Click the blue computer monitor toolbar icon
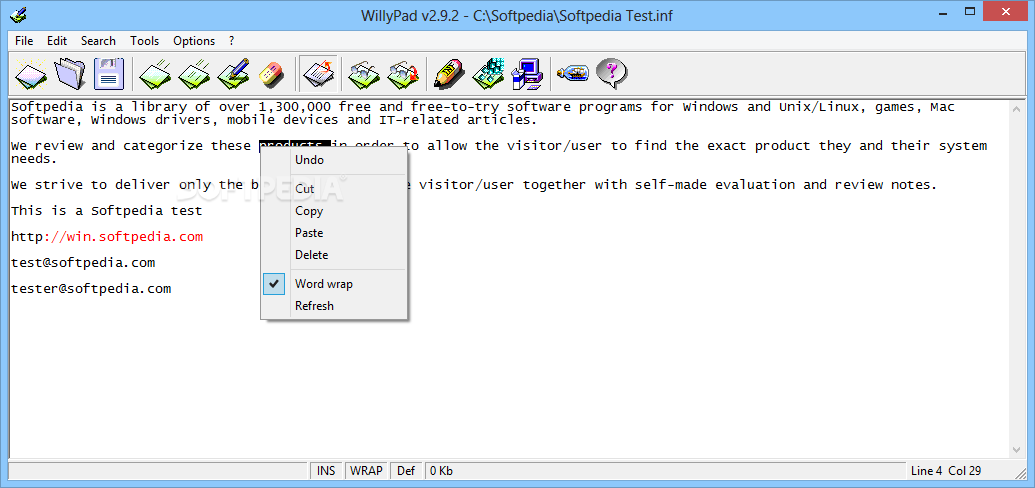The width and height of the screenshot is (1035, 488). tap(527, 73)
